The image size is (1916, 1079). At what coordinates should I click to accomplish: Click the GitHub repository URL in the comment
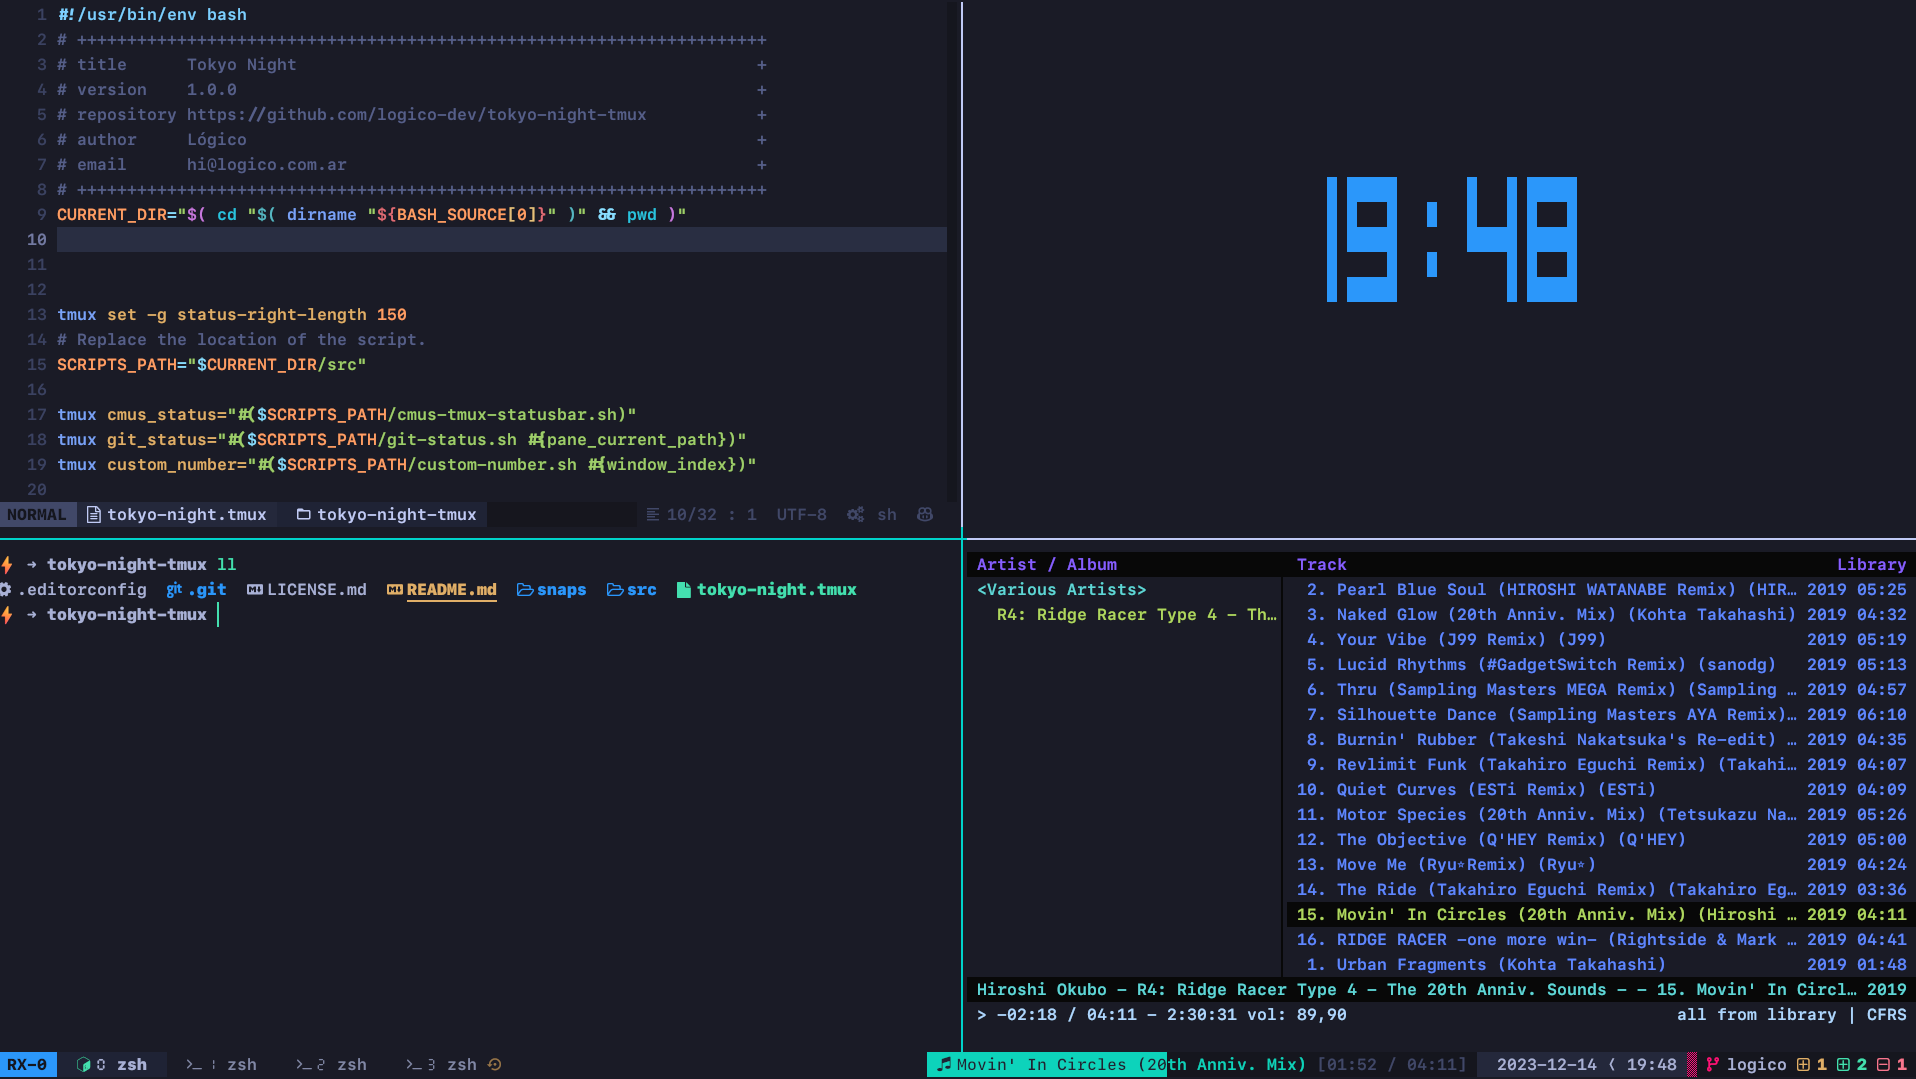pyautogui.click(x=417, y=115)
